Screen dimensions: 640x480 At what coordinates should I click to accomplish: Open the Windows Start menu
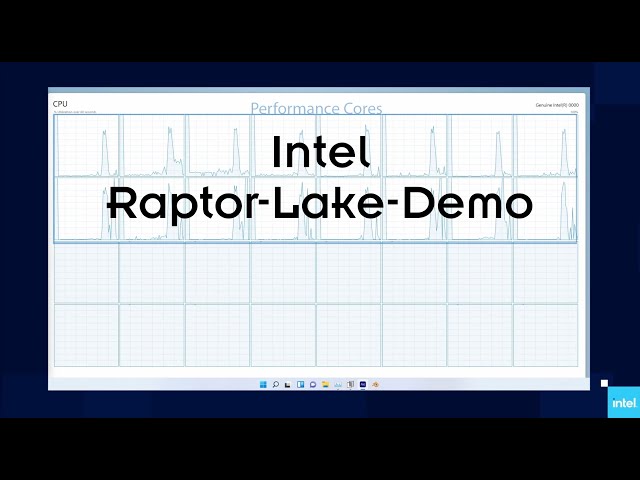click(x=263, y=384)
